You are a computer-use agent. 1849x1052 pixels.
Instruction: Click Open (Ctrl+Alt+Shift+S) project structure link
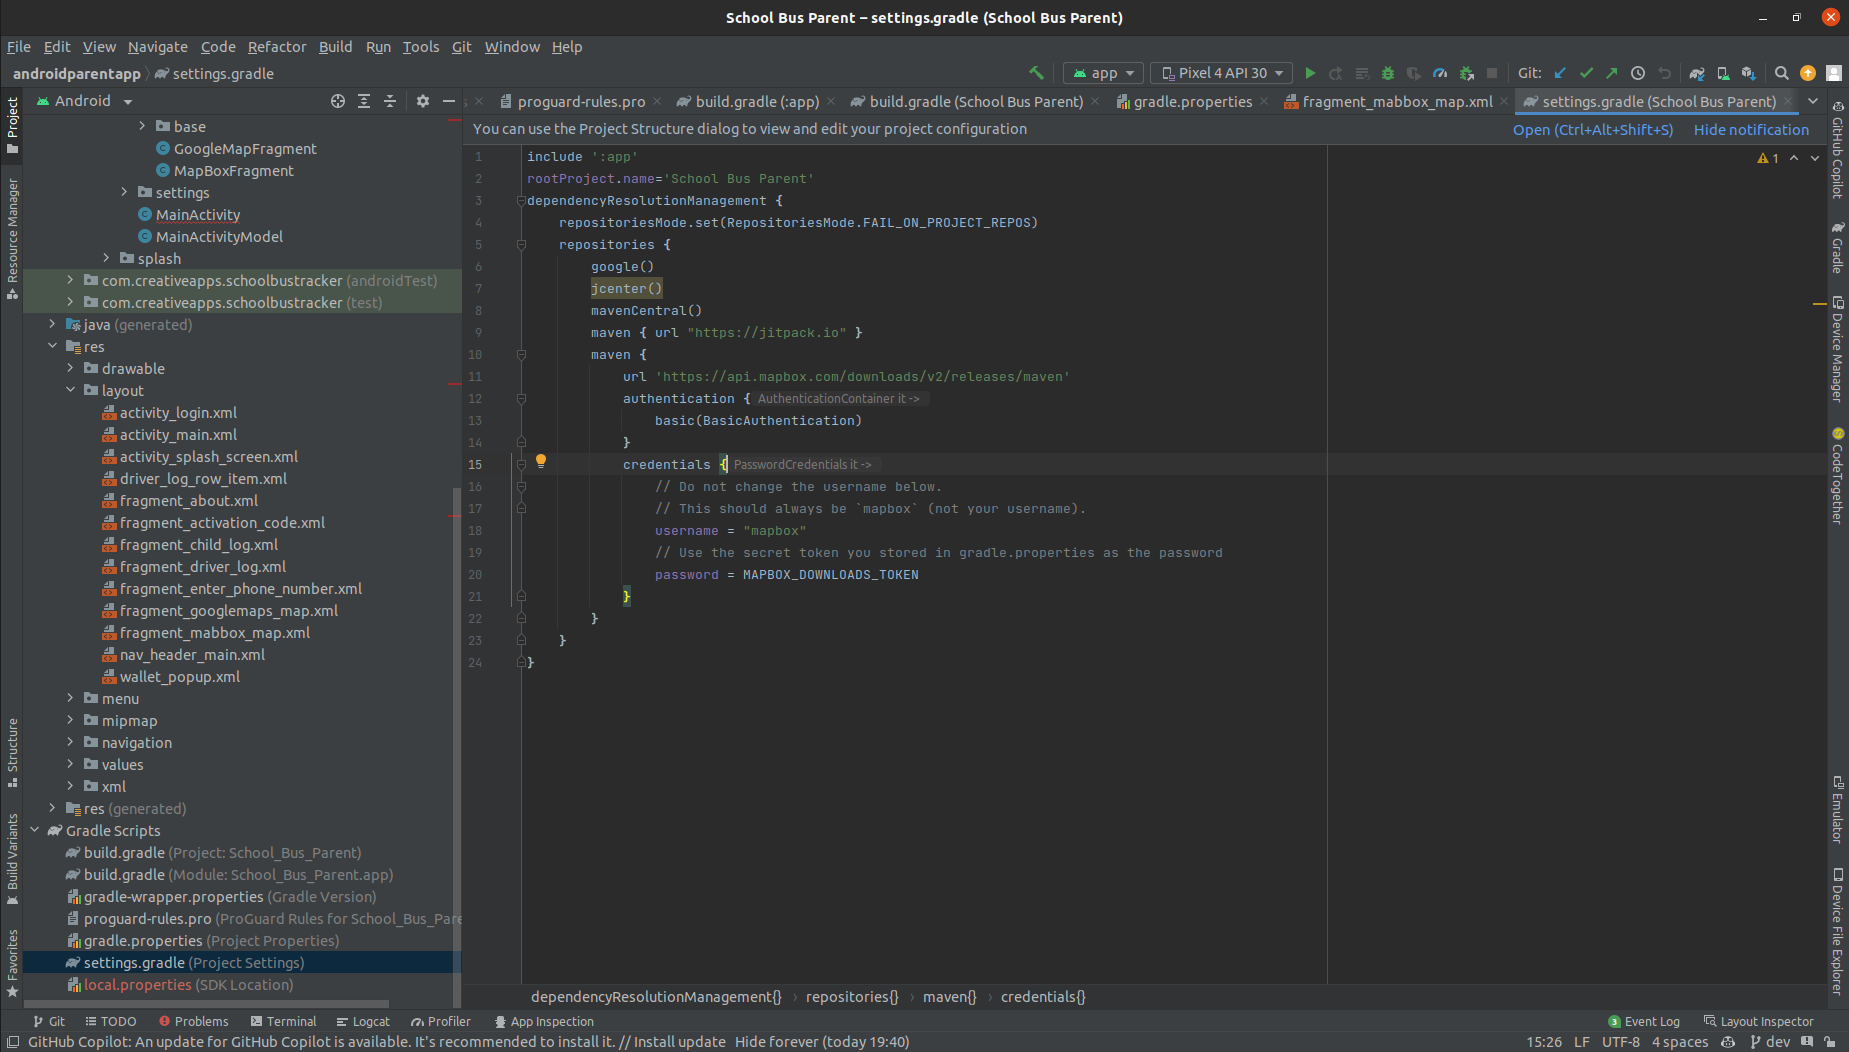1592,129
